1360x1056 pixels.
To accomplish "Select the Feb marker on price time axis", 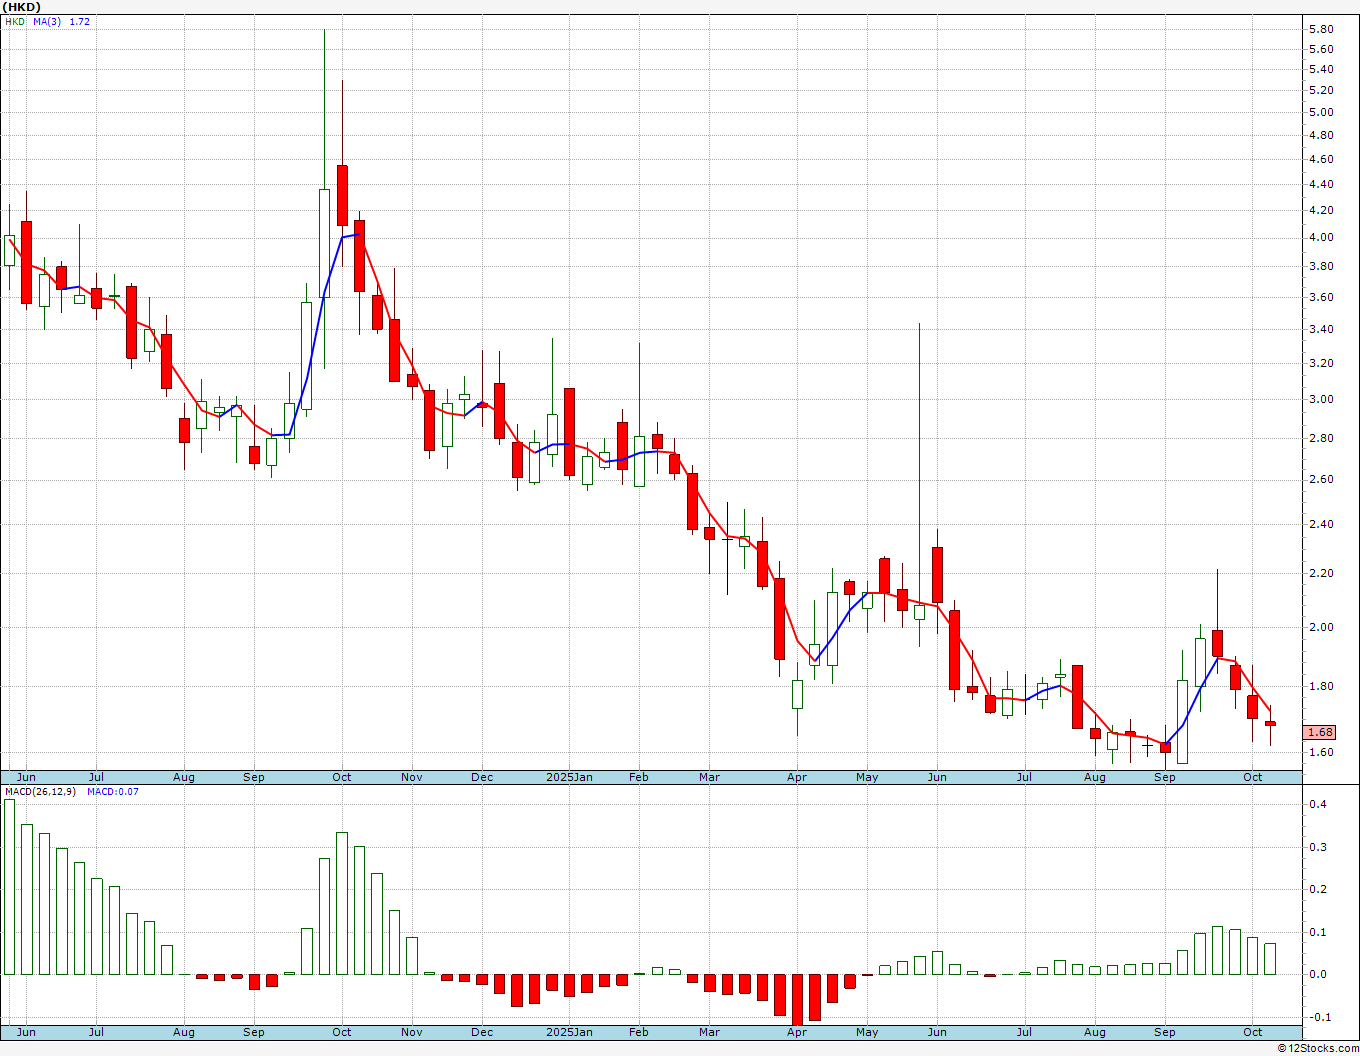I will 639,777.
